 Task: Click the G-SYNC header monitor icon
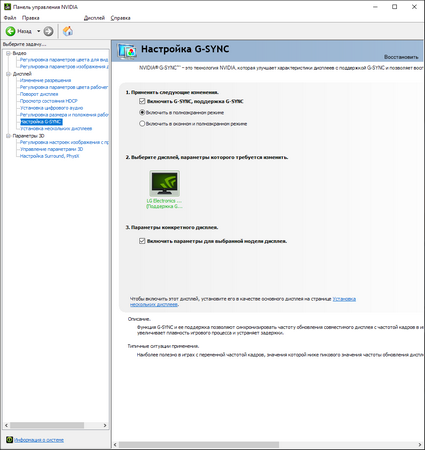point(127,51)
